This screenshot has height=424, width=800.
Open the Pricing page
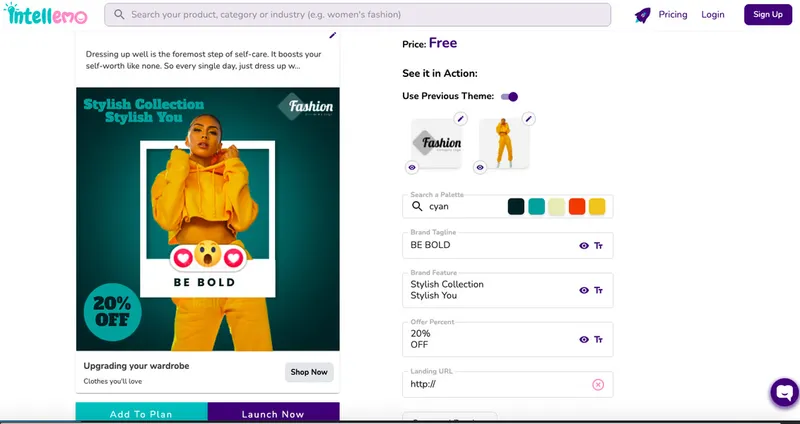pyautogui.click(x=673, y=15)
